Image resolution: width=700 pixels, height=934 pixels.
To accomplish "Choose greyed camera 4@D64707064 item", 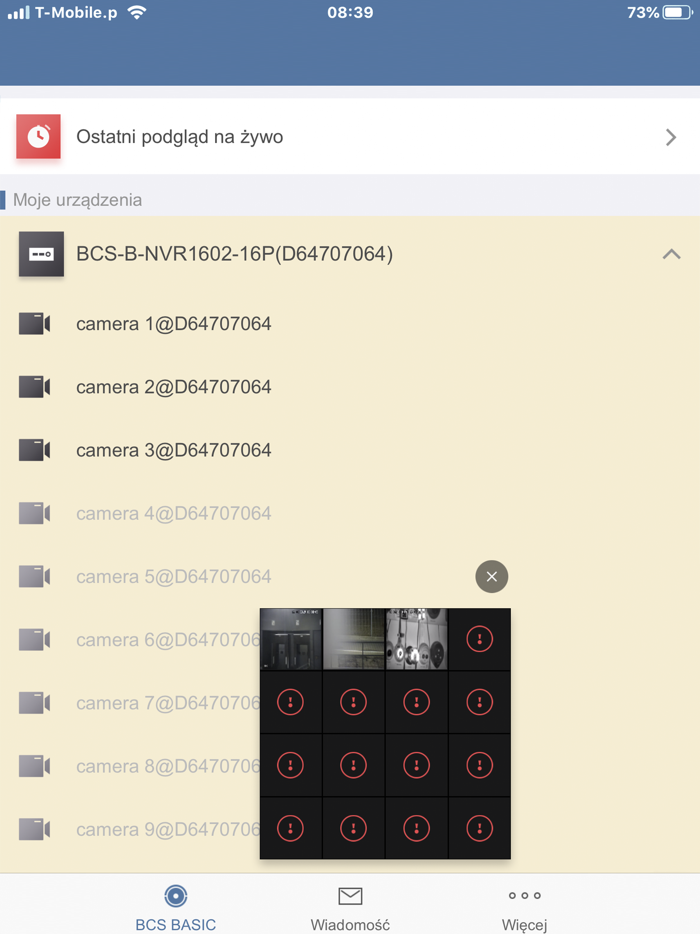I will [173, 513].
